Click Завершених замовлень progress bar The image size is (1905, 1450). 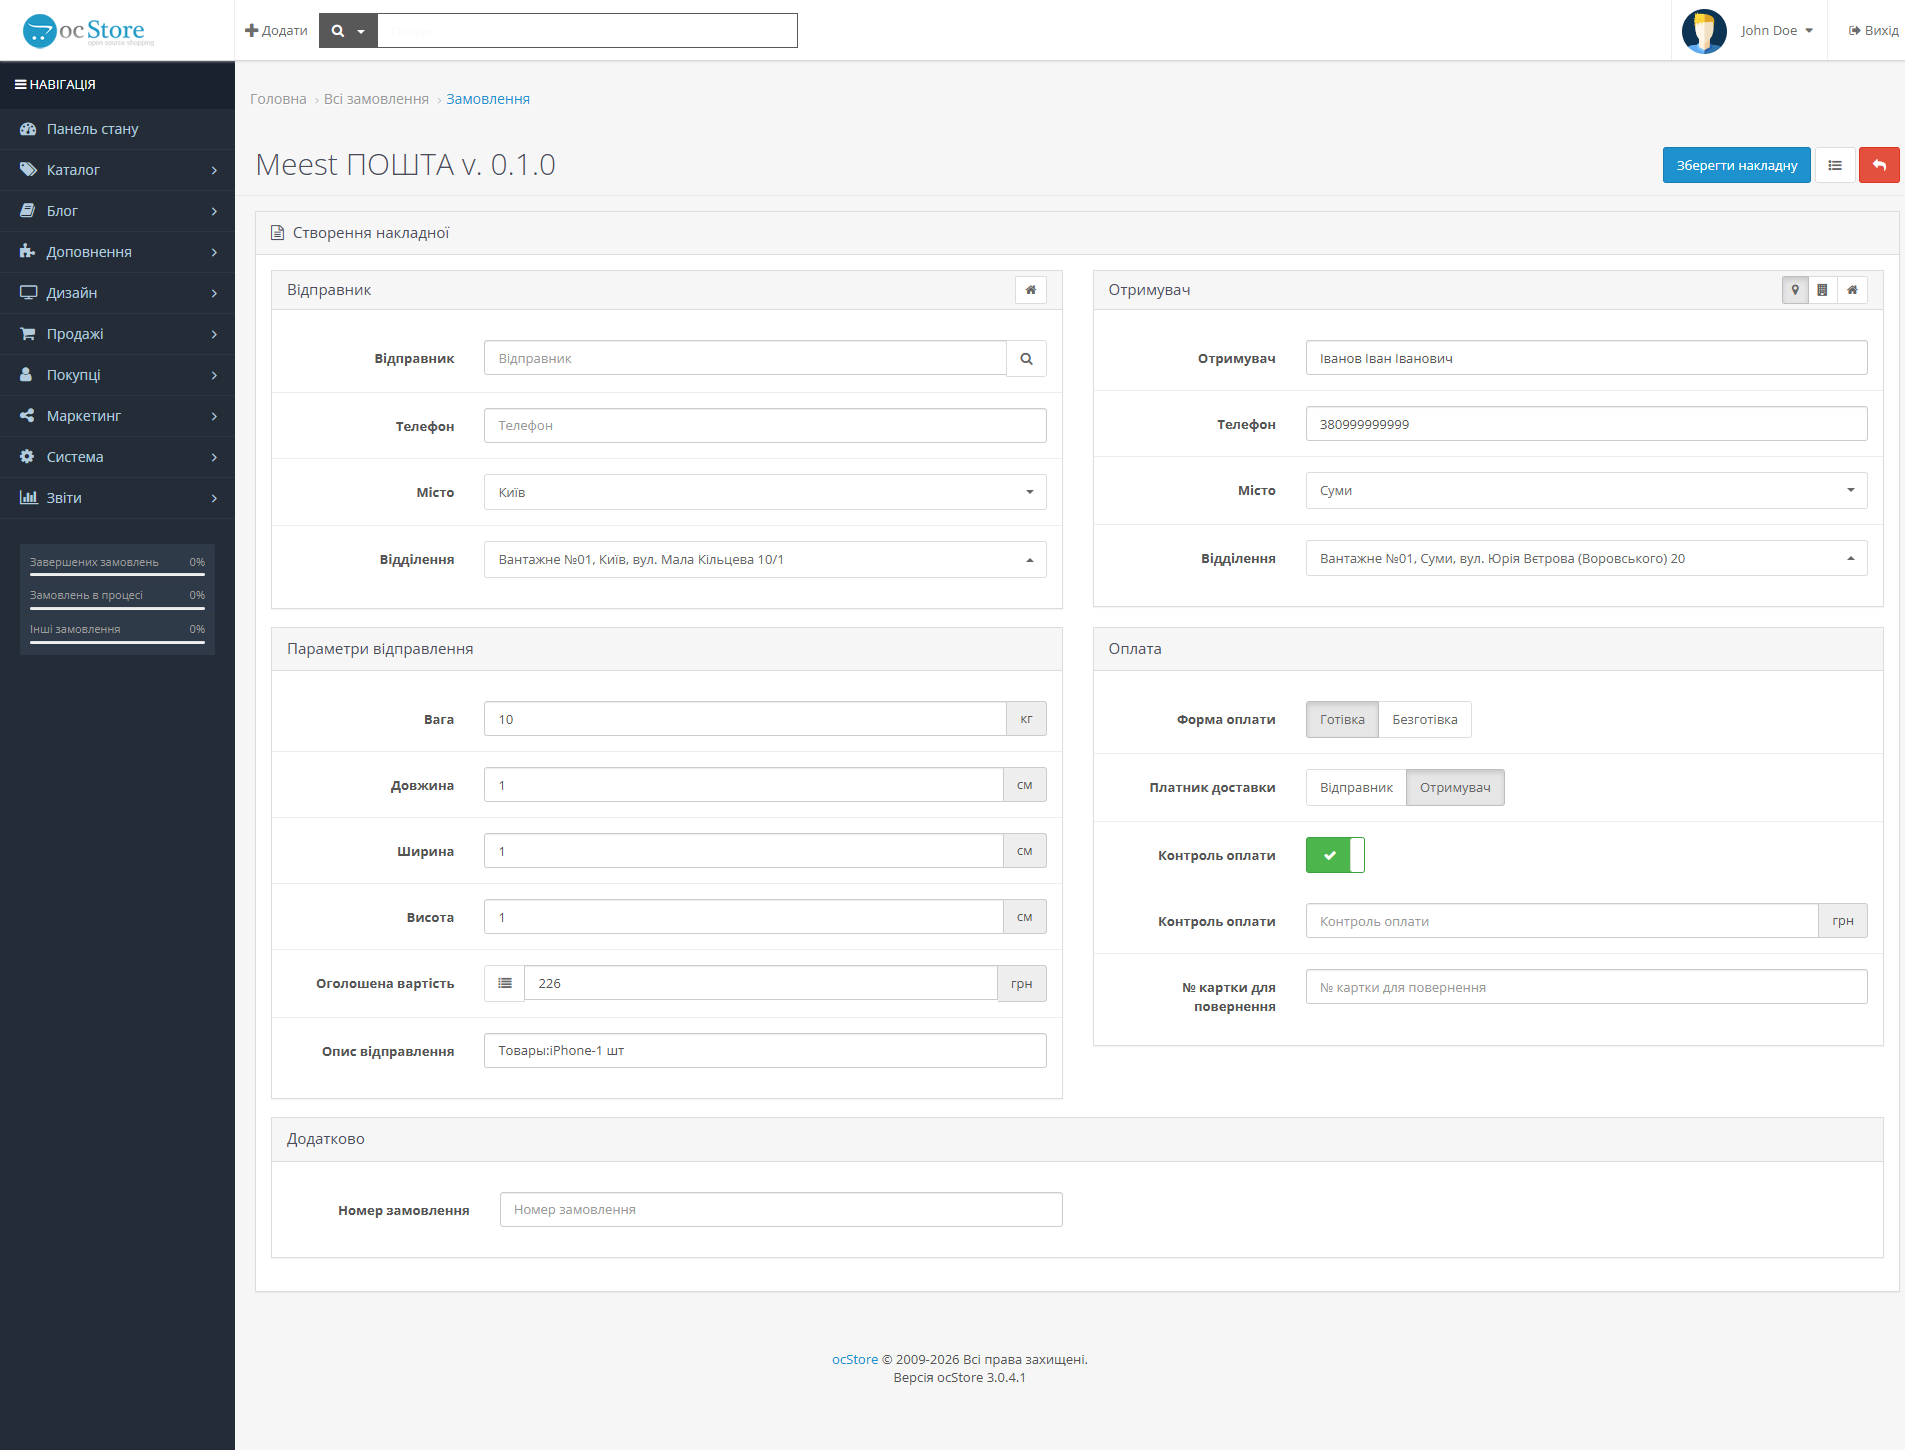(117, 576)
